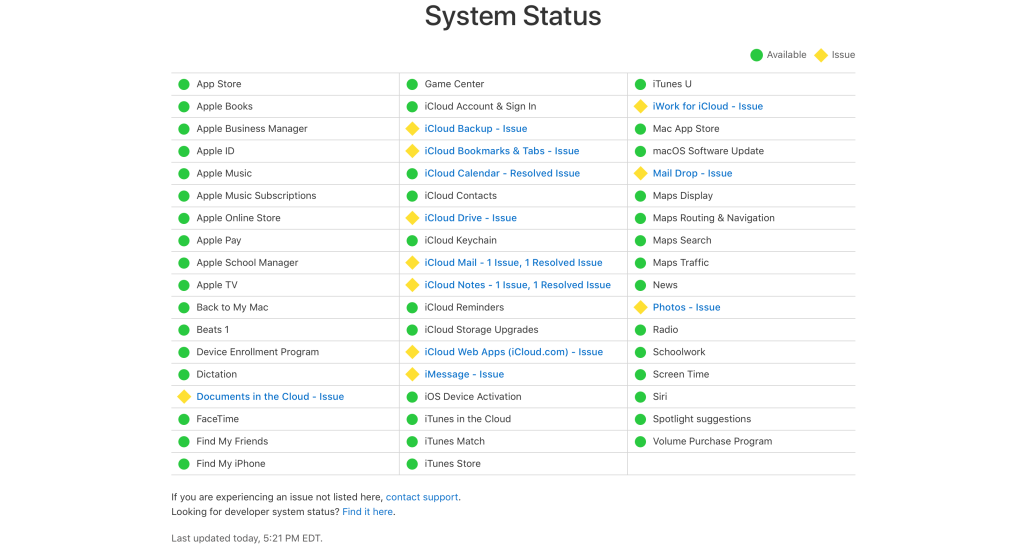Click the 'Spotlight suggestions' entry
Image resolution: width=1024 pixels, height=552 pixels.
[701, 419]
